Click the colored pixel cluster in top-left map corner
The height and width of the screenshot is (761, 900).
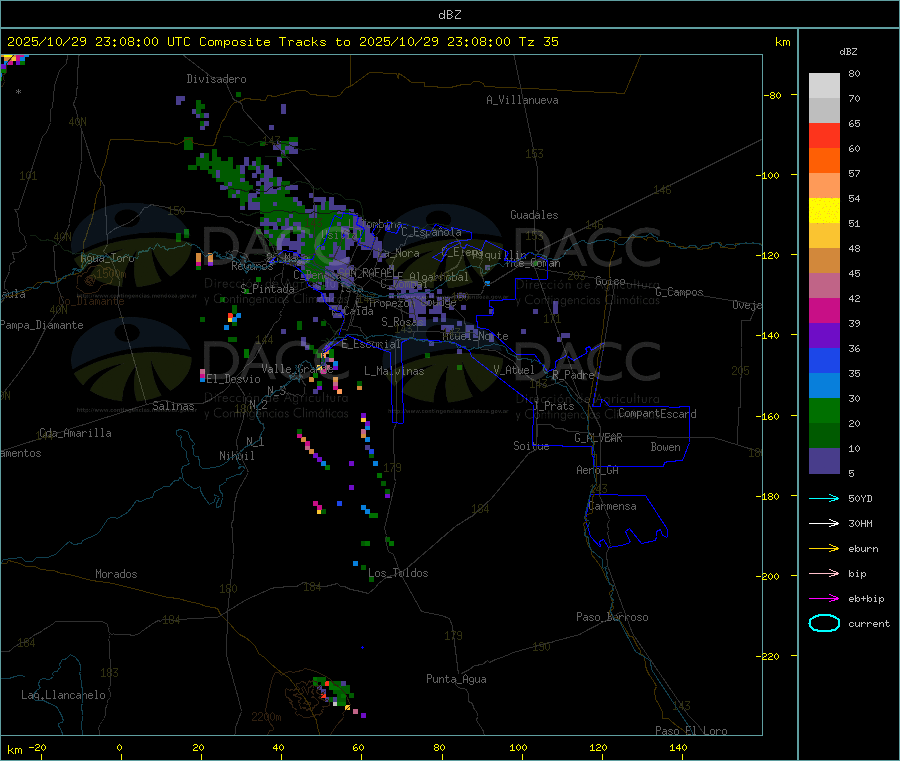(x=13, y=62)
